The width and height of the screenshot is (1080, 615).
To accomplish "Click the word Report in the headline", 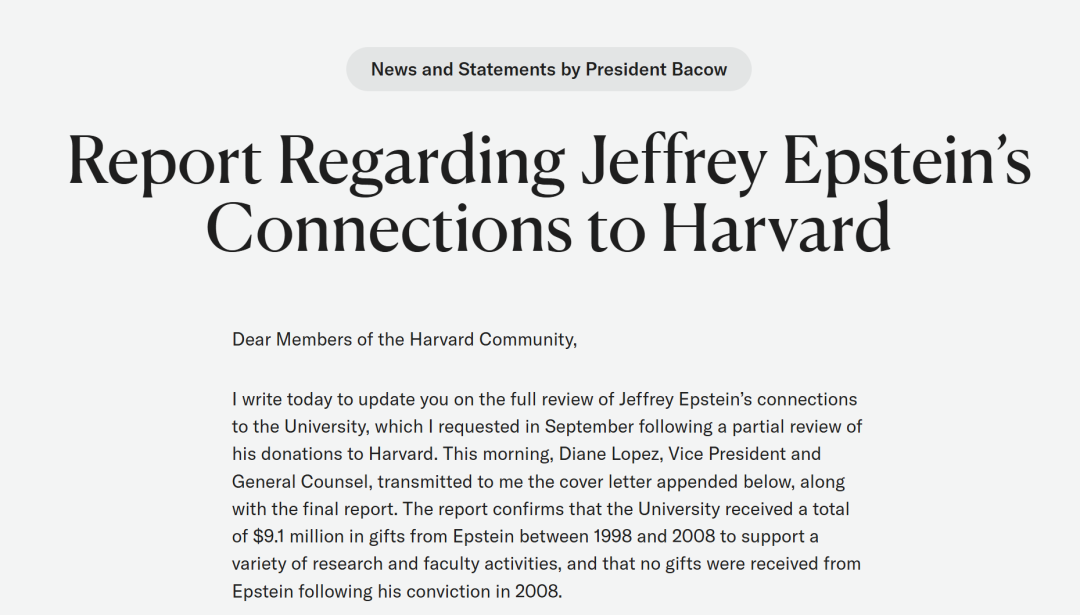I will pyautogui.click(x=164, y=161).
